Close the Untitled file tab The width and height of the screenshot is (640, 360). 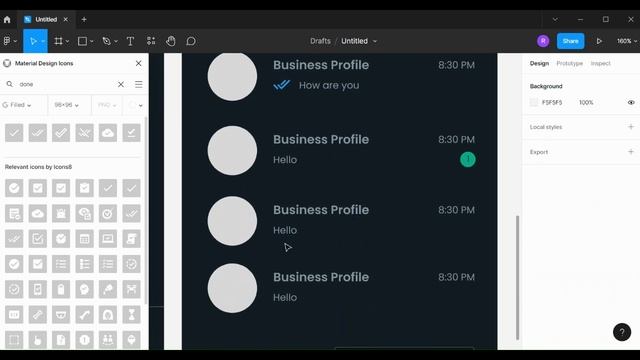65,19
